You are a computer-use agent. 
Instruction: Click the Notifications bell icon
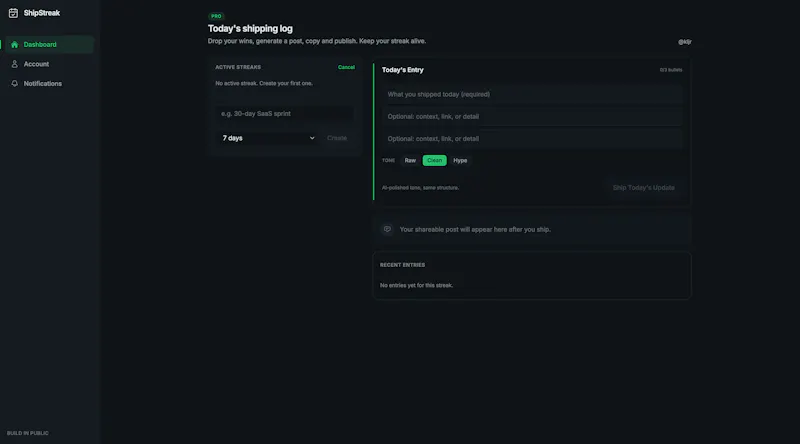click(14, 83)
